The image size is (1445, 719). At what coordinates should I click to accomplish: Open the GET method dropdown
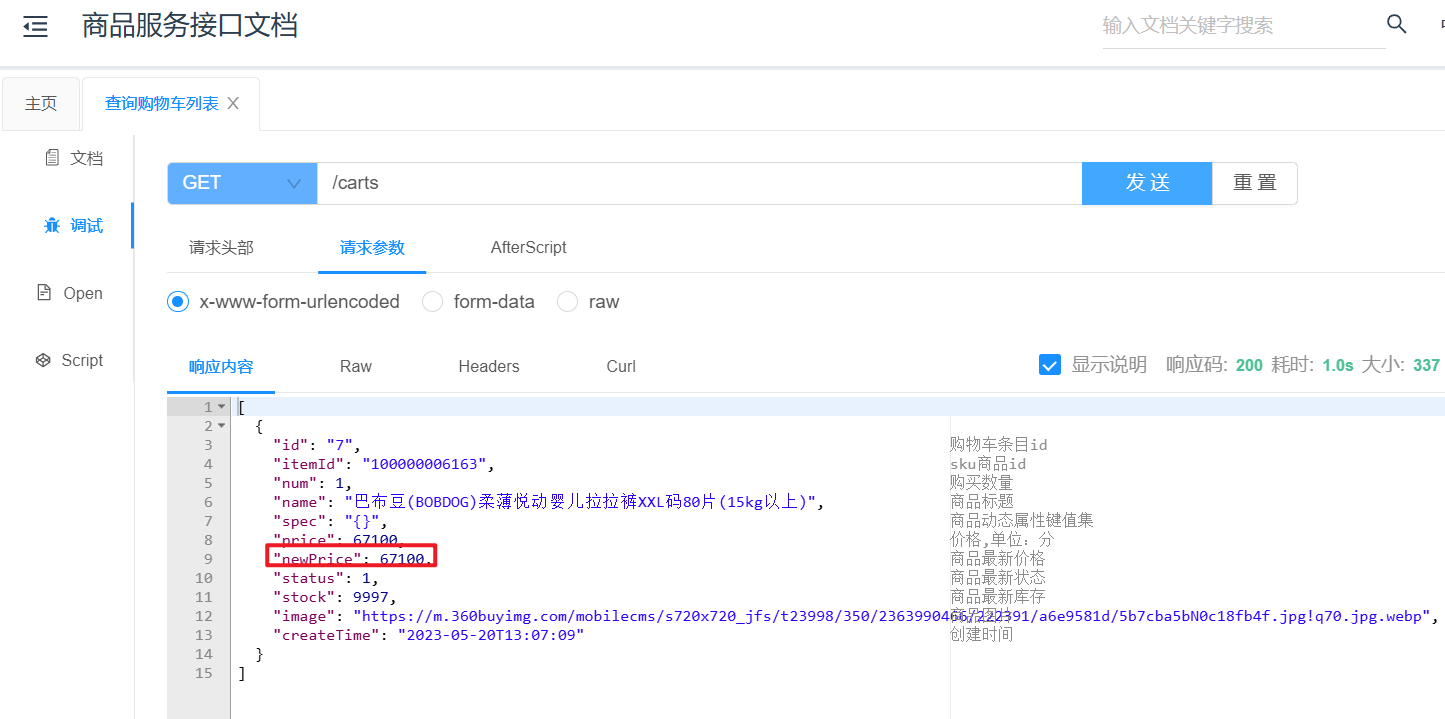242,183
